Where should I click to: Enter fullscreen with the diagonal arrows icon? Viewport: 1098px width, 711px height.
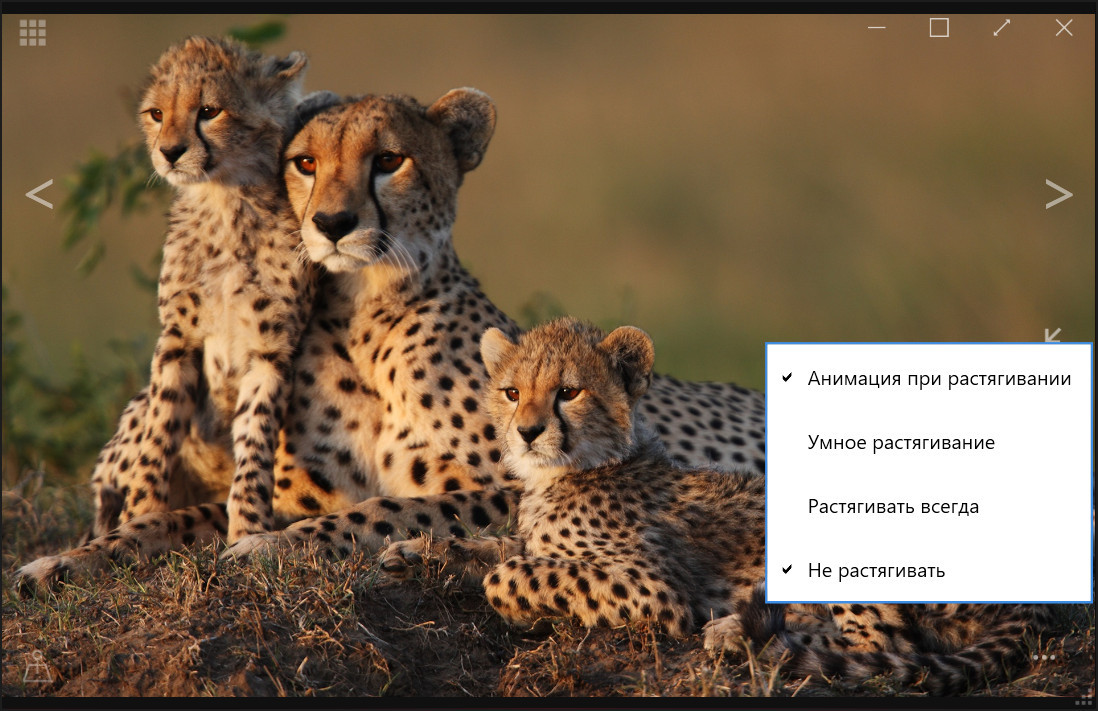click(1001, 28)
